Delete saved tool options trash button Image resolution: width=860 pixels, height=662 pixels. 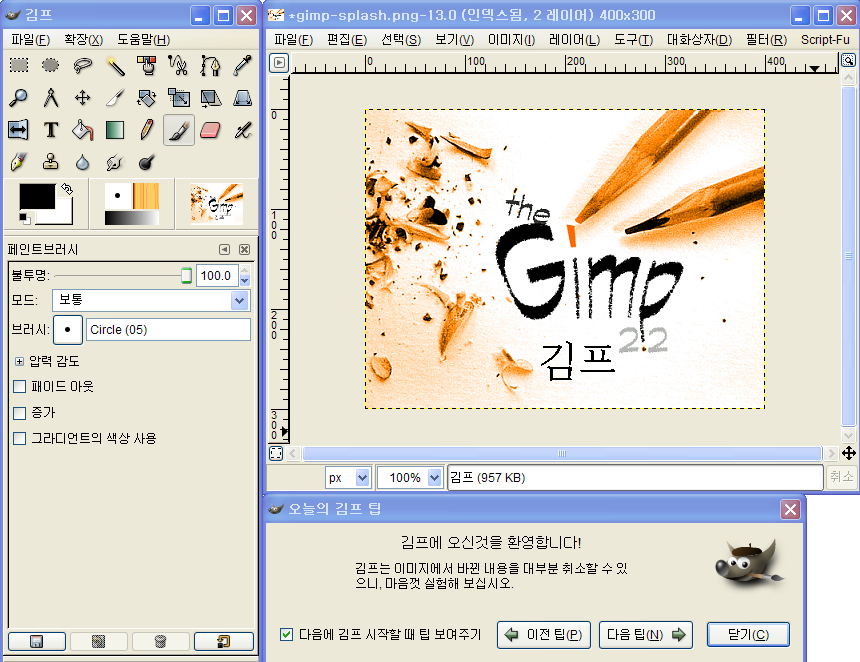161,641
